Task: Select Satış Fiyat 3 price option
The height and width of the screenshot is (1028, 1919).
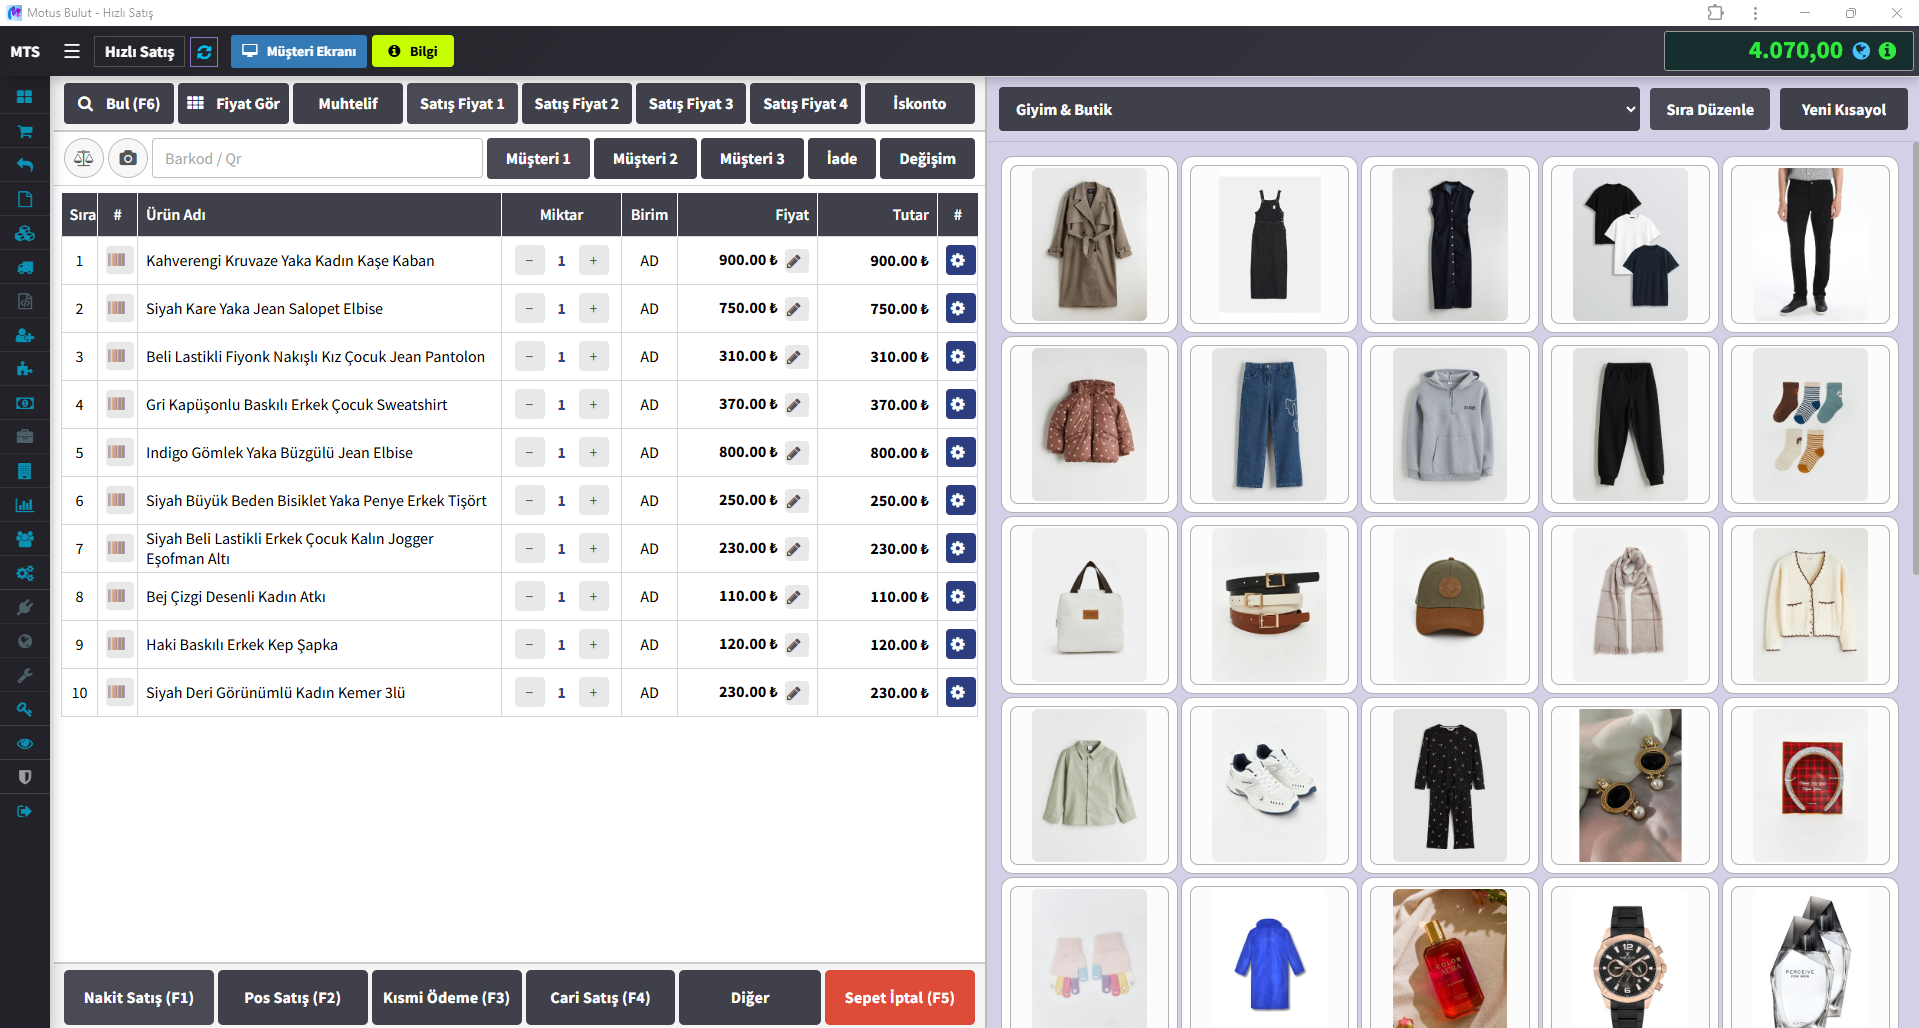Action: coord(690,104)
